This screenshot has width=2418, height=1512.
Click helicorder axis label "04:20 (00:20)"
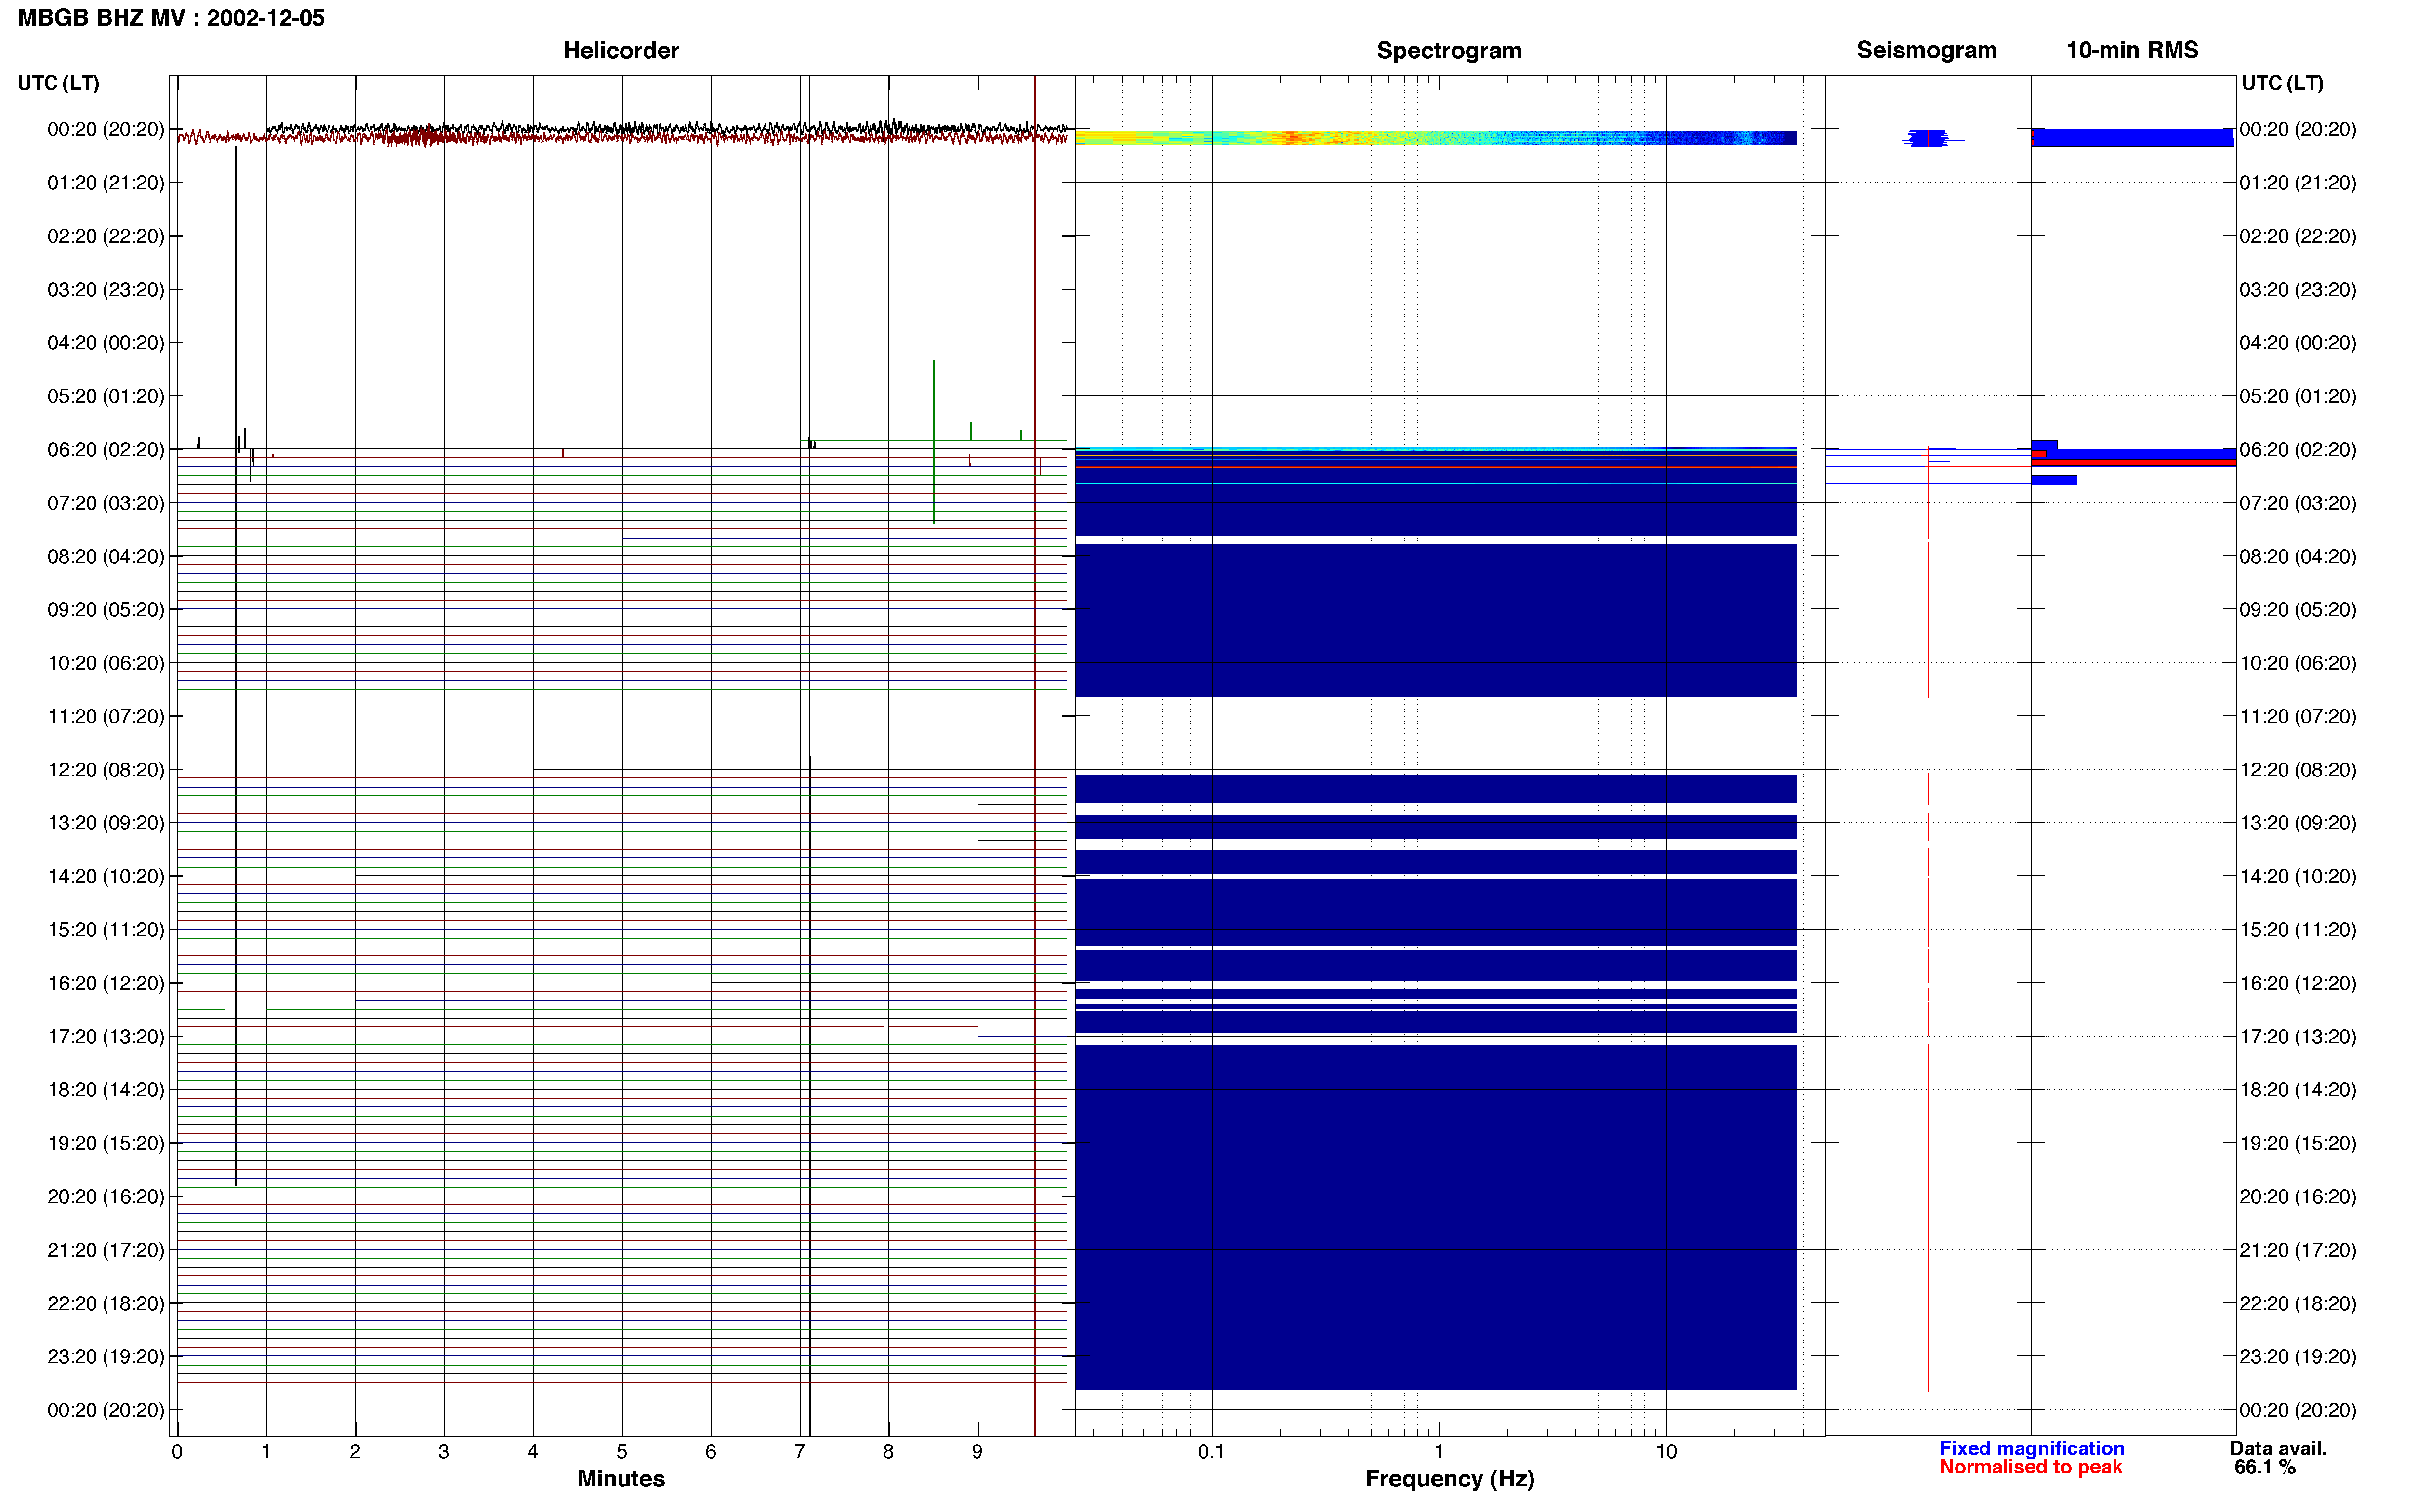[x=106, y=342]
